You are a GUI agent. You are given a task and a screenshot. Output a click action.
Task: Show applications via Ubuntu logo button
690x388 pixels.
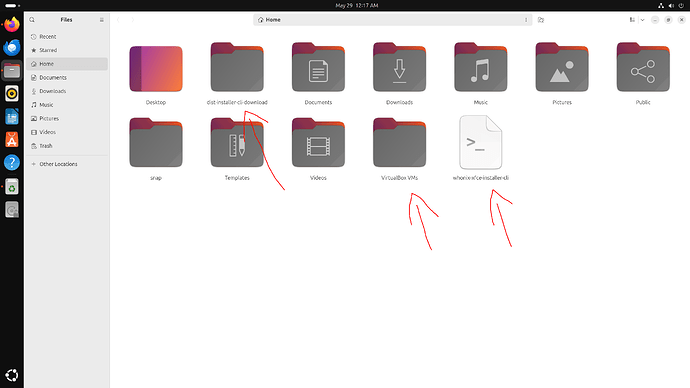coord(12,375)
